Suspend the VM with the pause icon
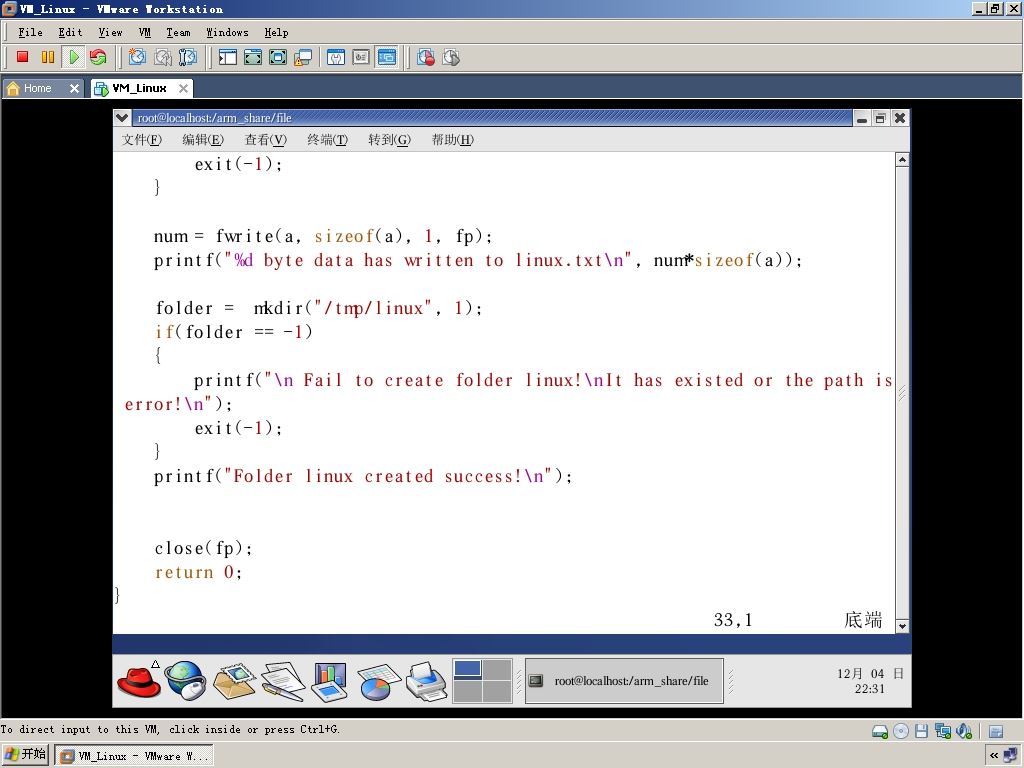Image resolution: width=1024 pixels, height=768 pixels. (x=48, y=57)
